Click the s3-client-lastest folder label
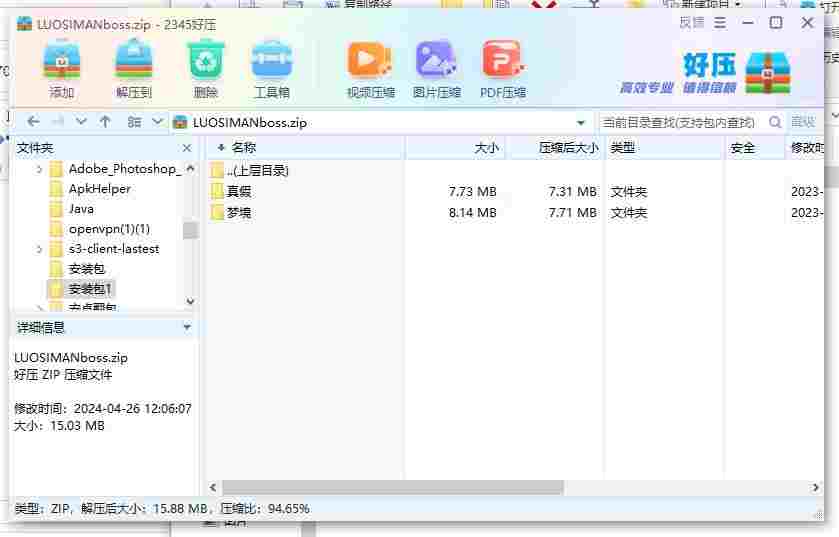Image resolution: width=839 pixels, height=537 pixels. (114, 249)
